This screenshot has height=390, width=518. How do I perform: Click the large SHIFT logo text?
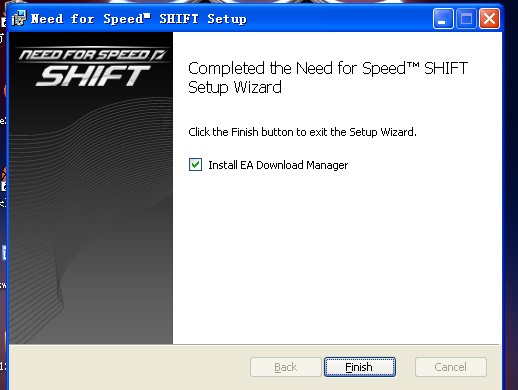93,76
